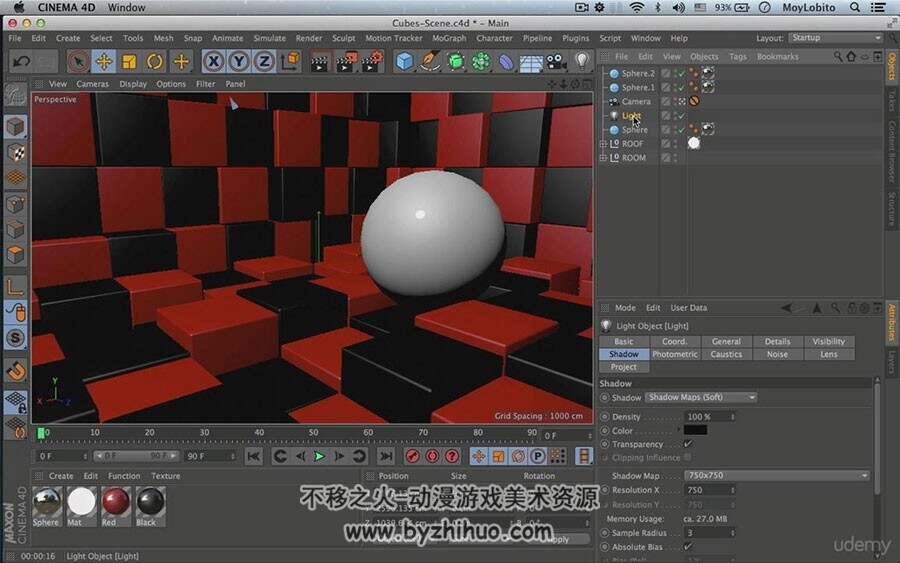Open viewport Display menu
900x563 pixels.
tap(133, 84)
